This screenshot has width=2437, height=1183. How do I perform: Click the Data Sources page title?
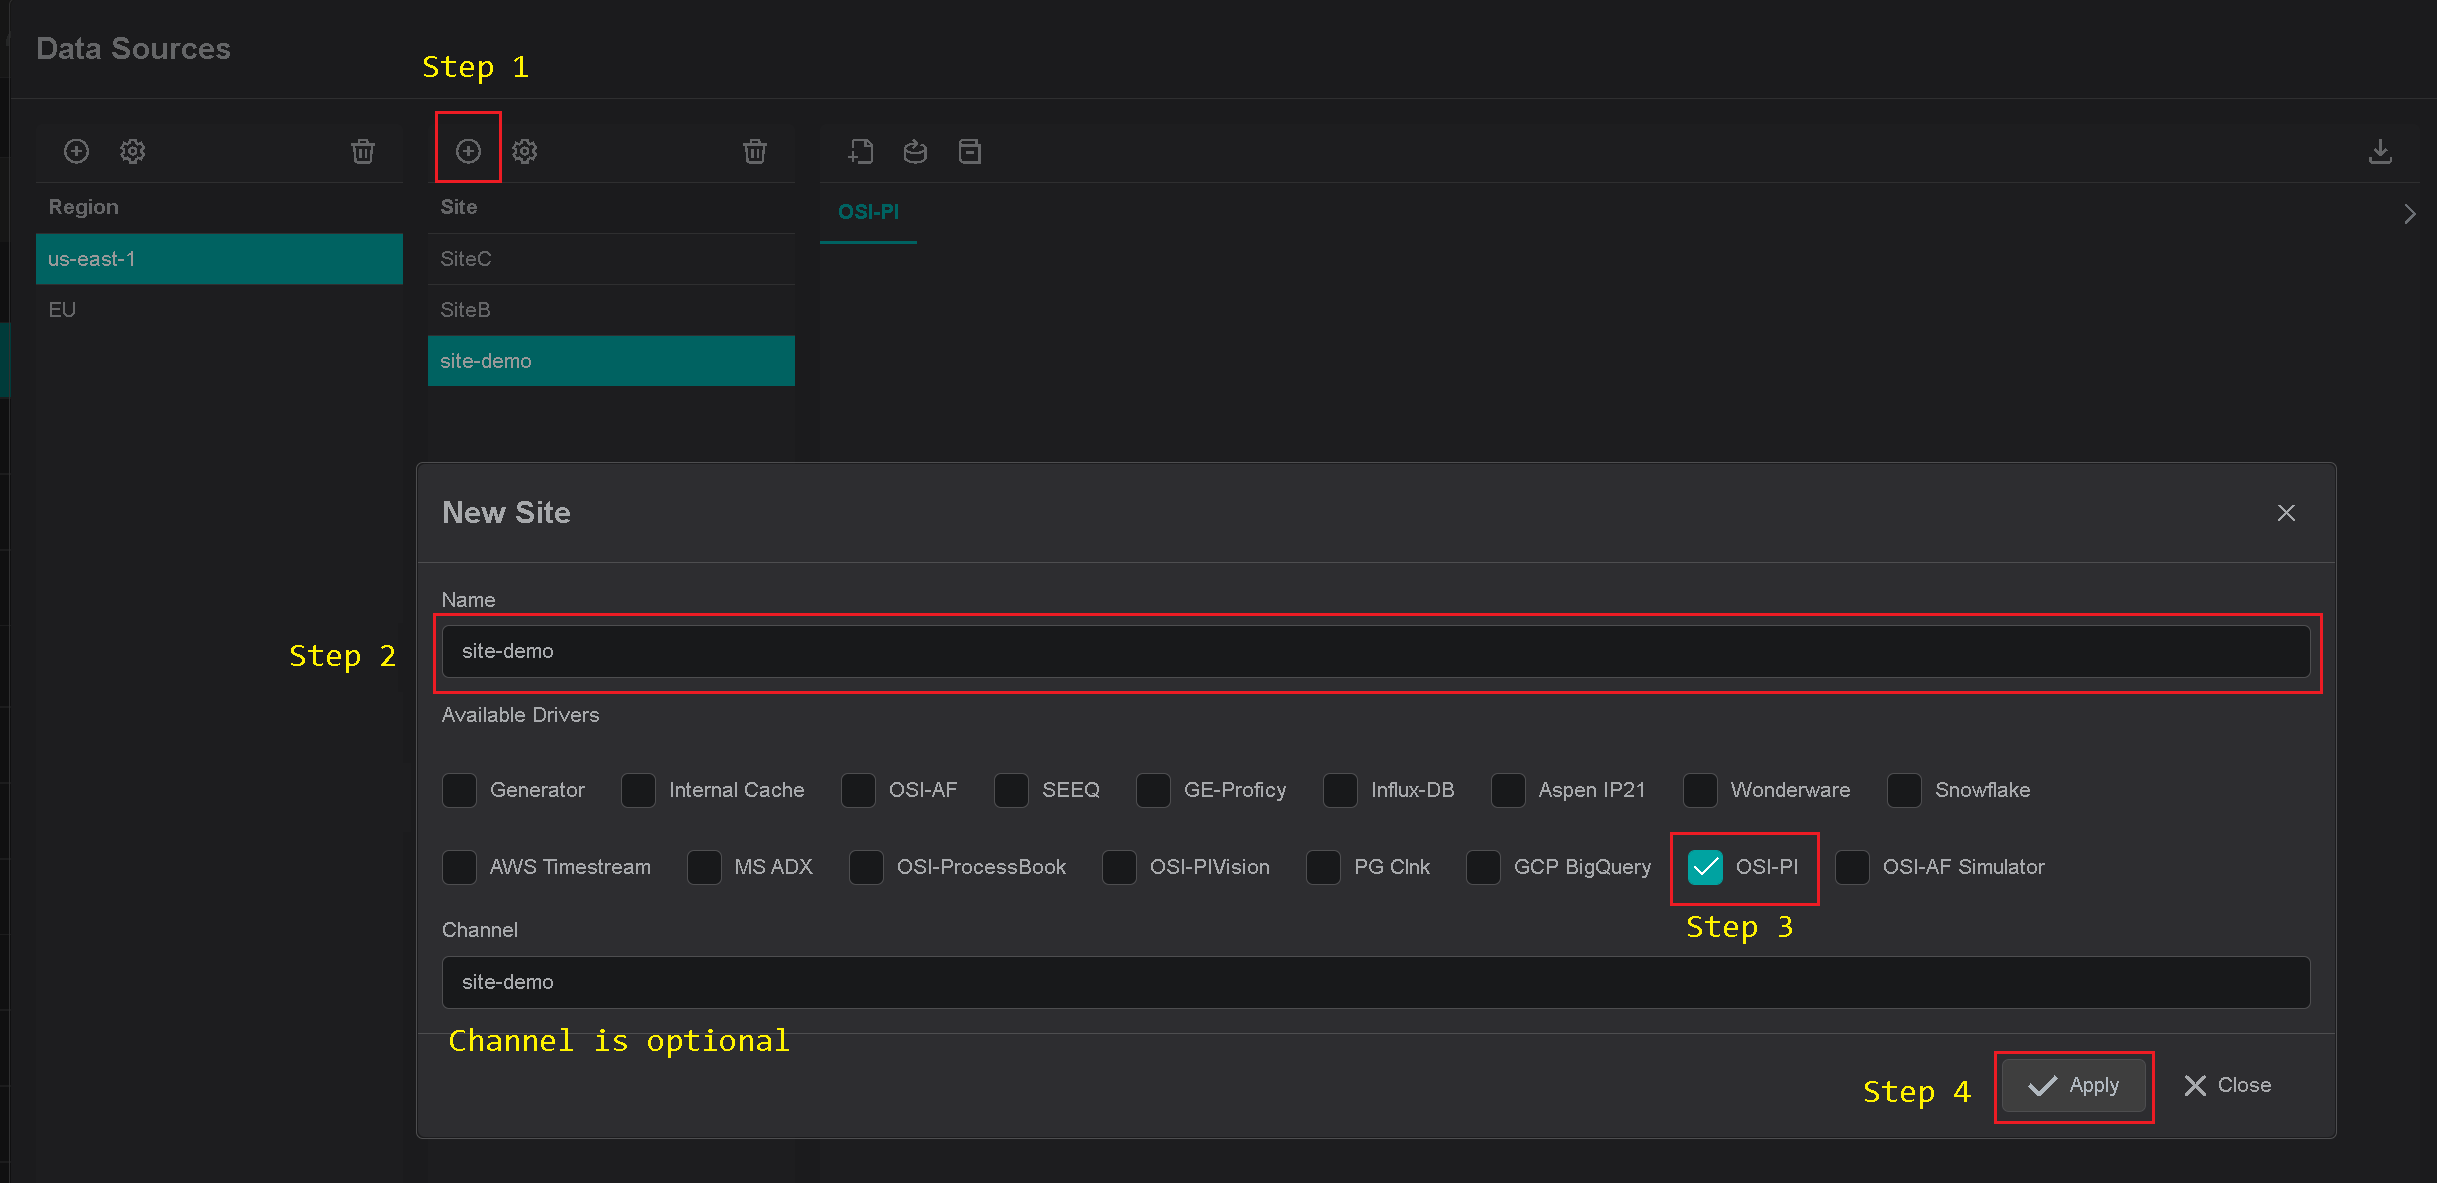pyautogui.click(x=134, y=48)
